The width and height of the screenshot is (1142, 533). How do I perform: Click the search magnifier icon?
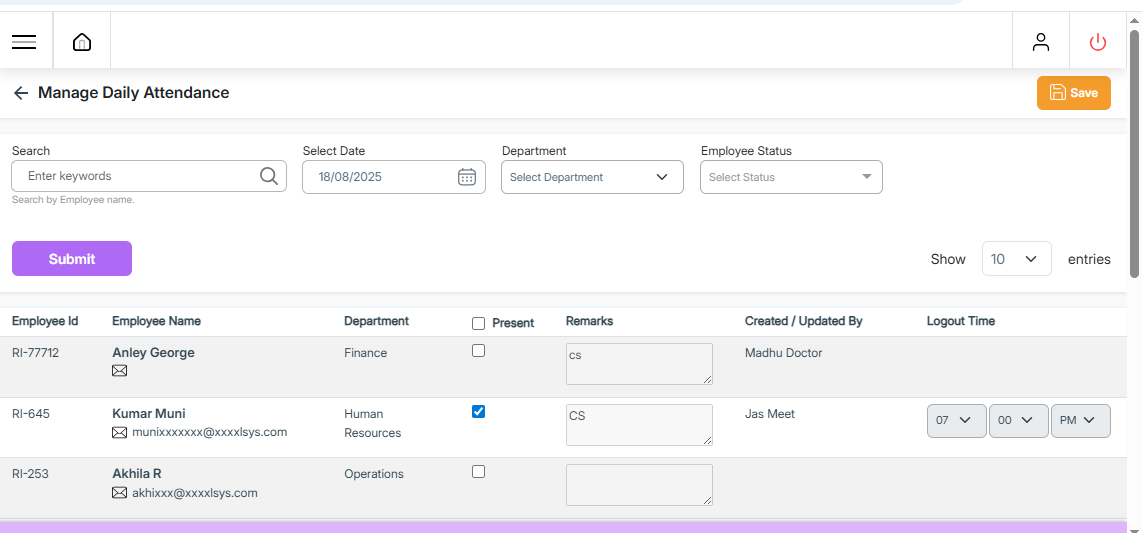click(x=268, y=176)
